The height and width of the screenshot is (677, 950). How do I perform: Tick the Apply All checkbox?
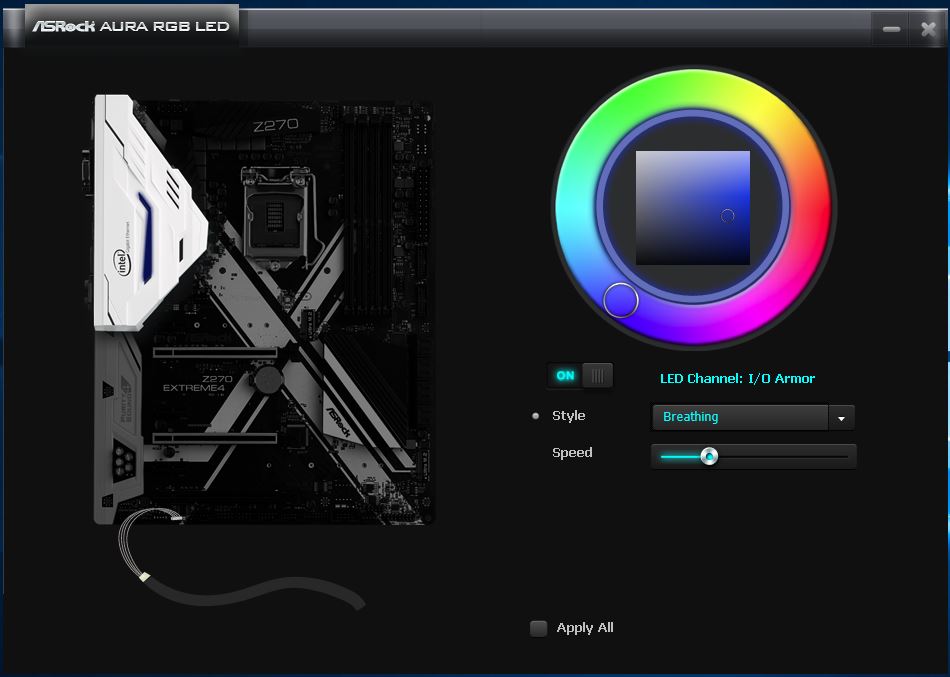(x=538, y=628)
